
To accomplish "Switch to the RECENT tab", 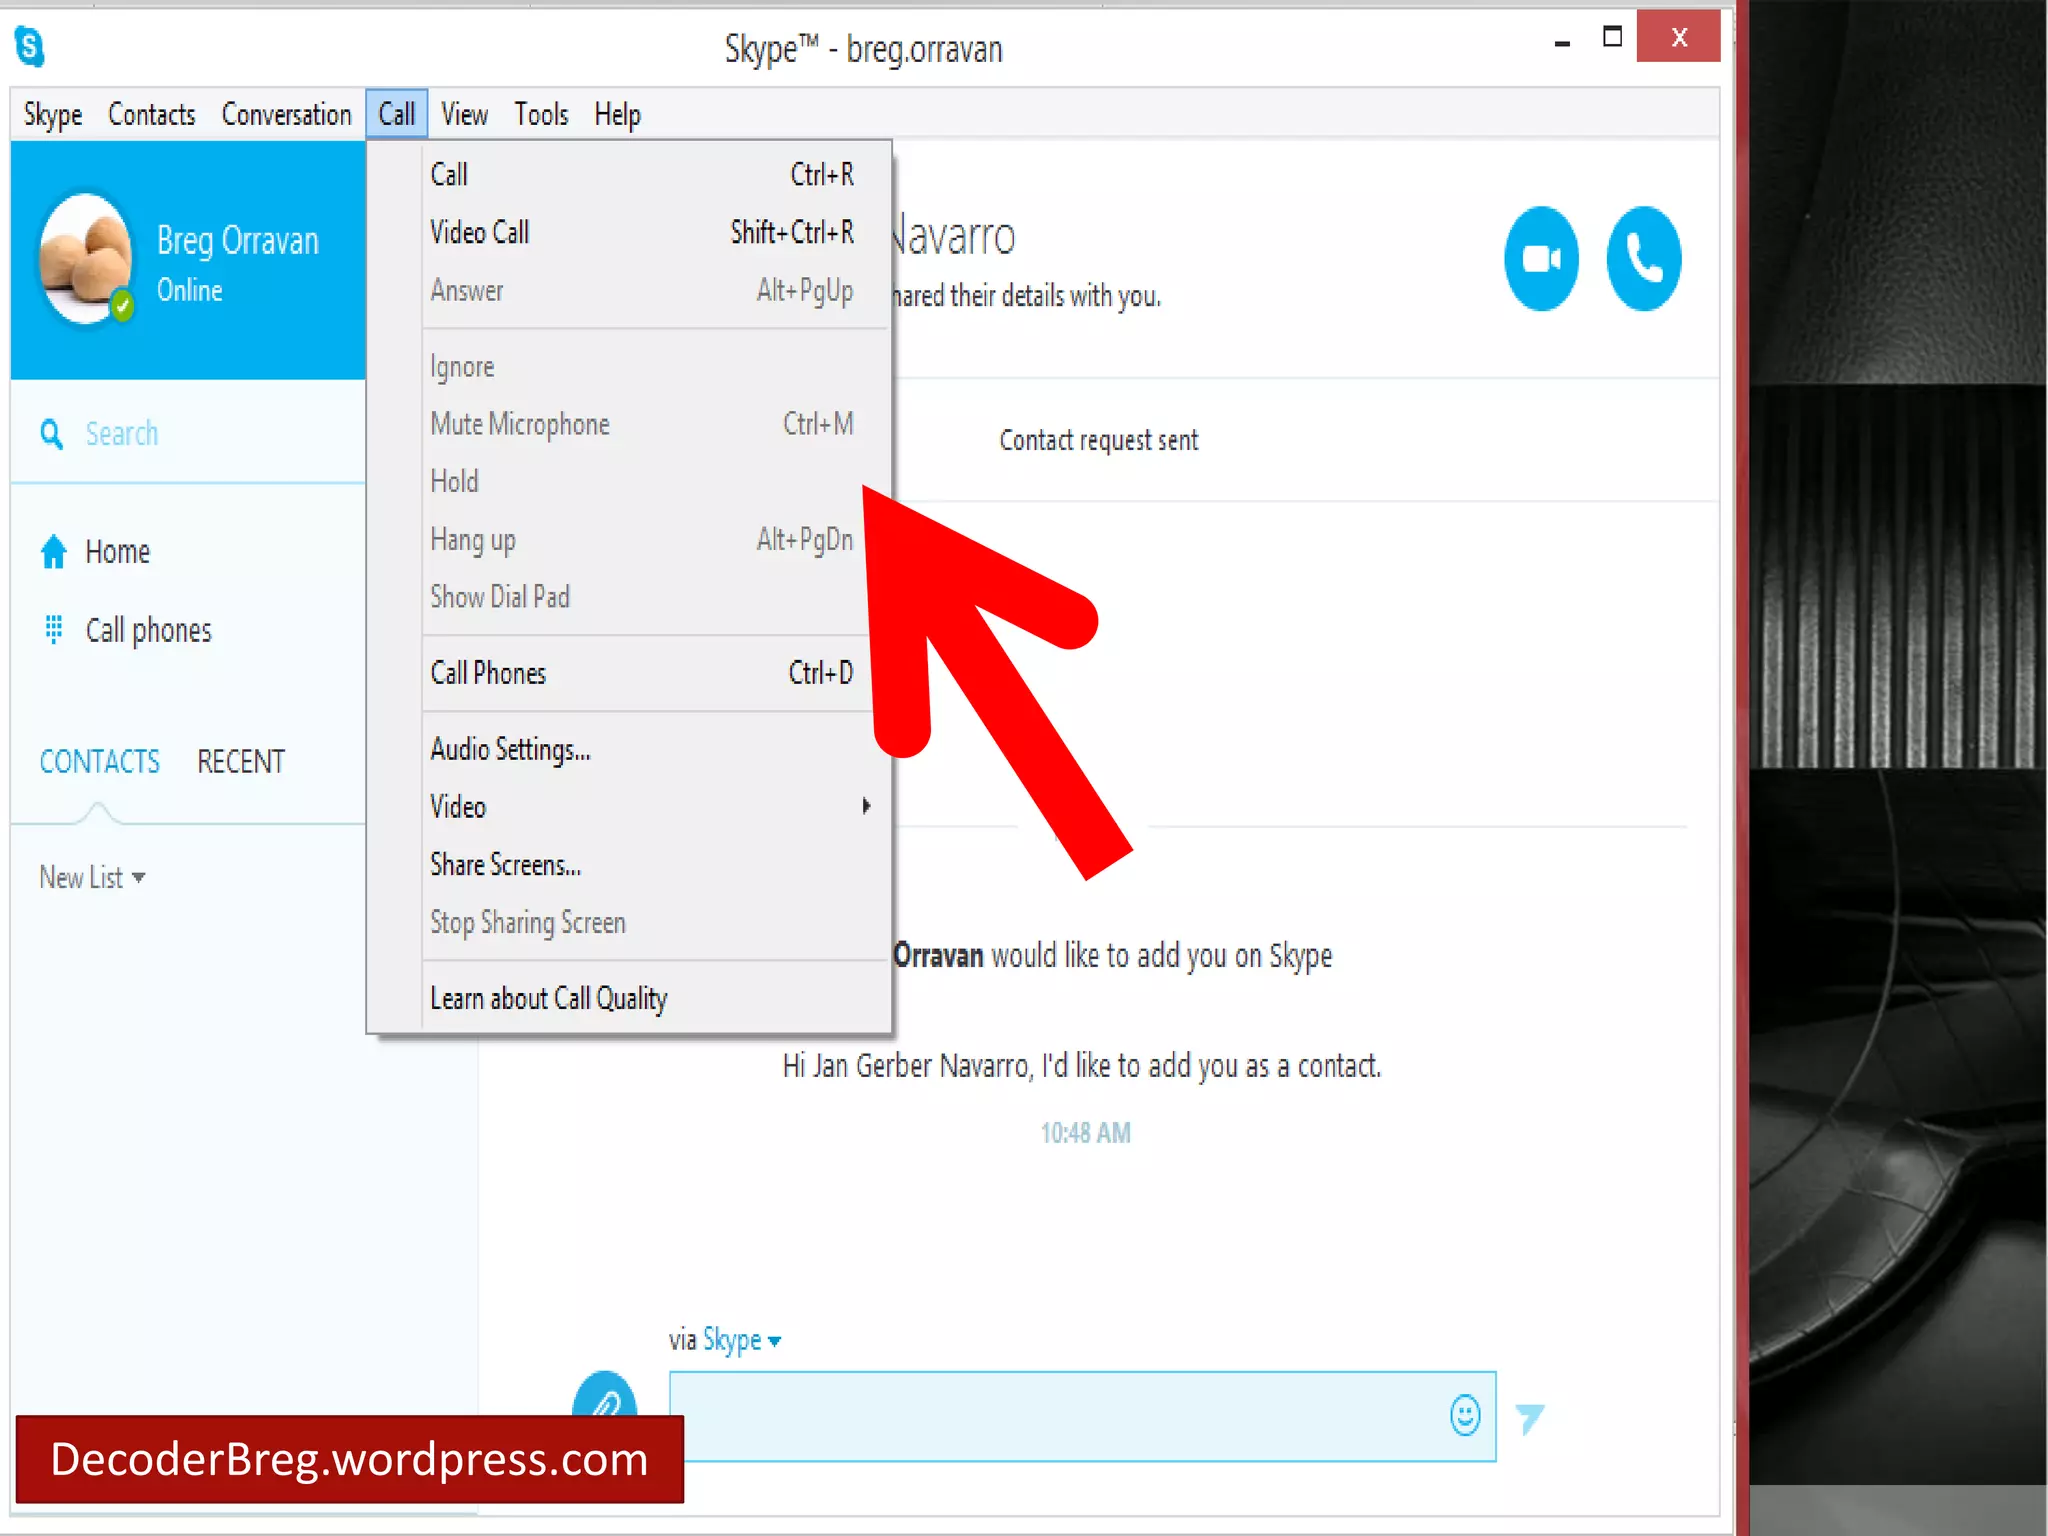I will pos(241,762).
